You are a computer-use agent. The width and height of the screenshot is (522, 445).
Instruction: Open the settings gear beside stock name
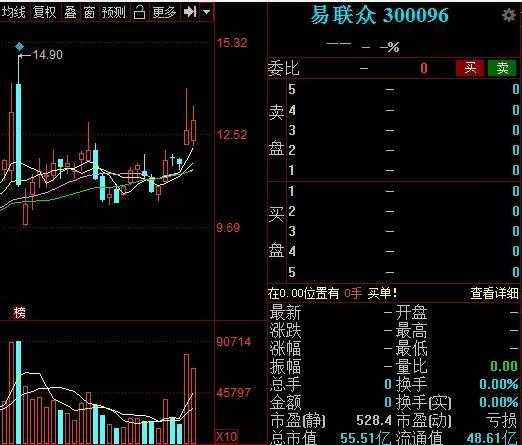tap(509, 15)
